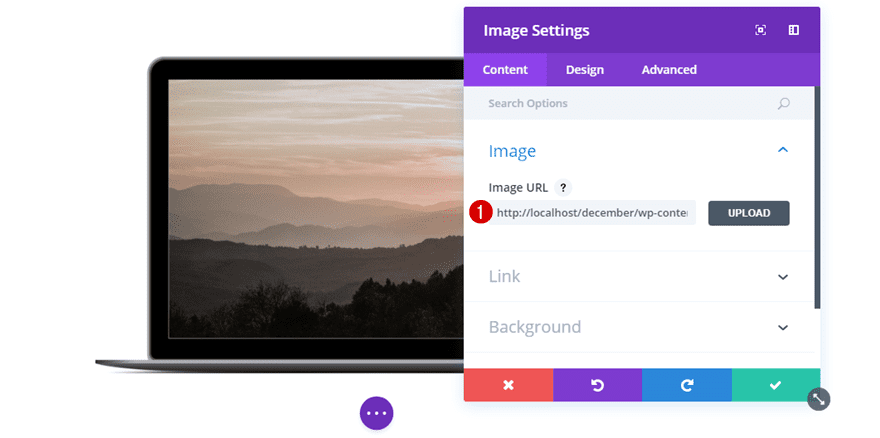Click the expand modal fullscreen icon
This screenshot has width=880, height=438.
point(760,30)
